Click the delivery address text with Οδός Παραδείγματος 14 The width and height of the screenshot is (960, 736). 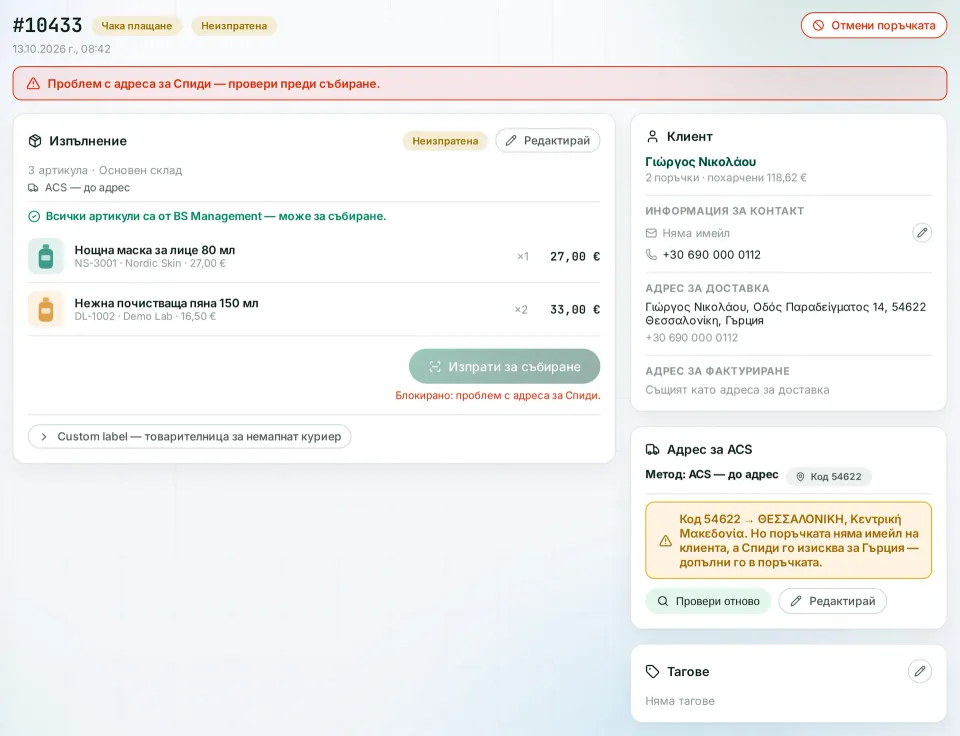[x=786, y=314]
